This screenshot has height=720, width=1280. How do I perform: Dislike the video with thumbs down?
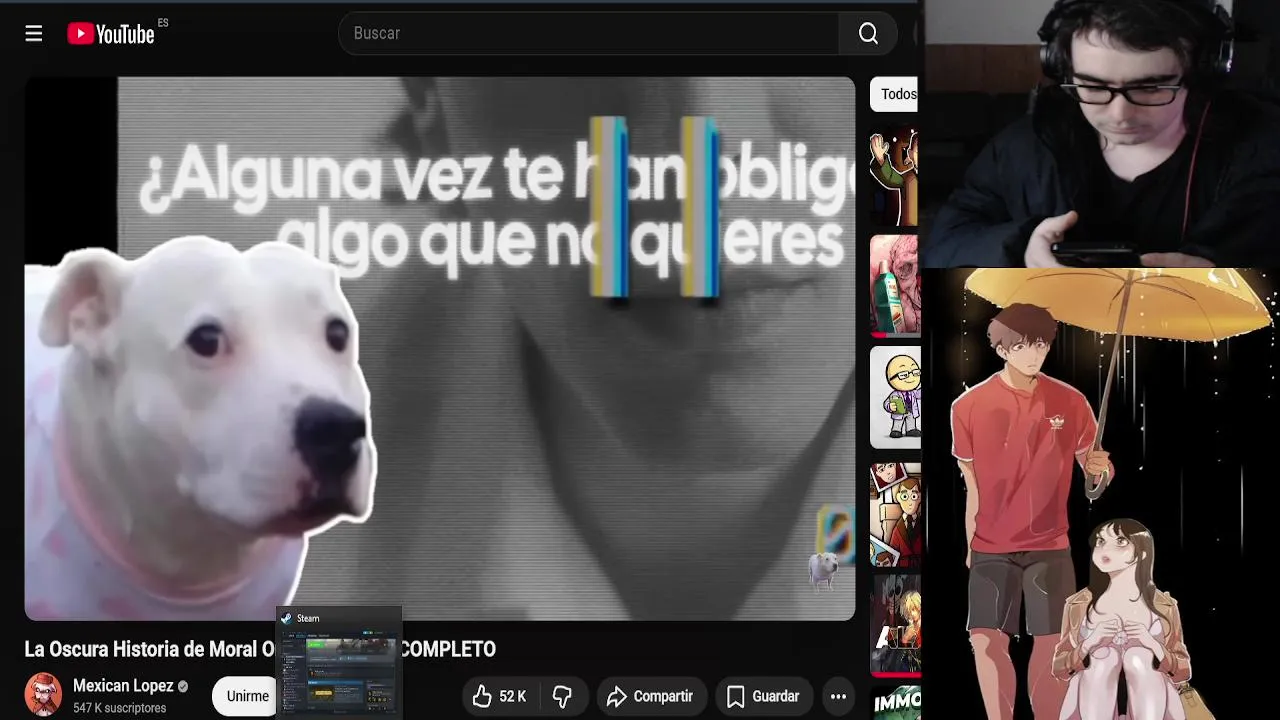point(562,696)
